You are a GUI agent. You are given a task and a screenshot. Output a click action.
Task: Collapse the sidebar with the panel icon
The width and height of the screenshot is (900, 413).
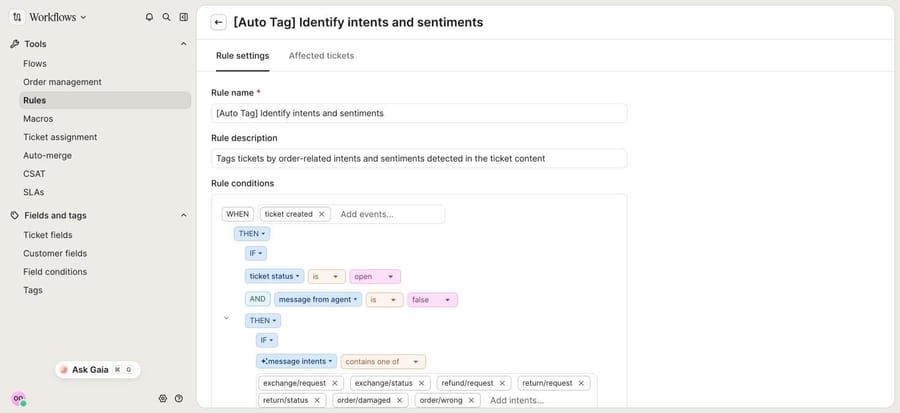(184, 17)
